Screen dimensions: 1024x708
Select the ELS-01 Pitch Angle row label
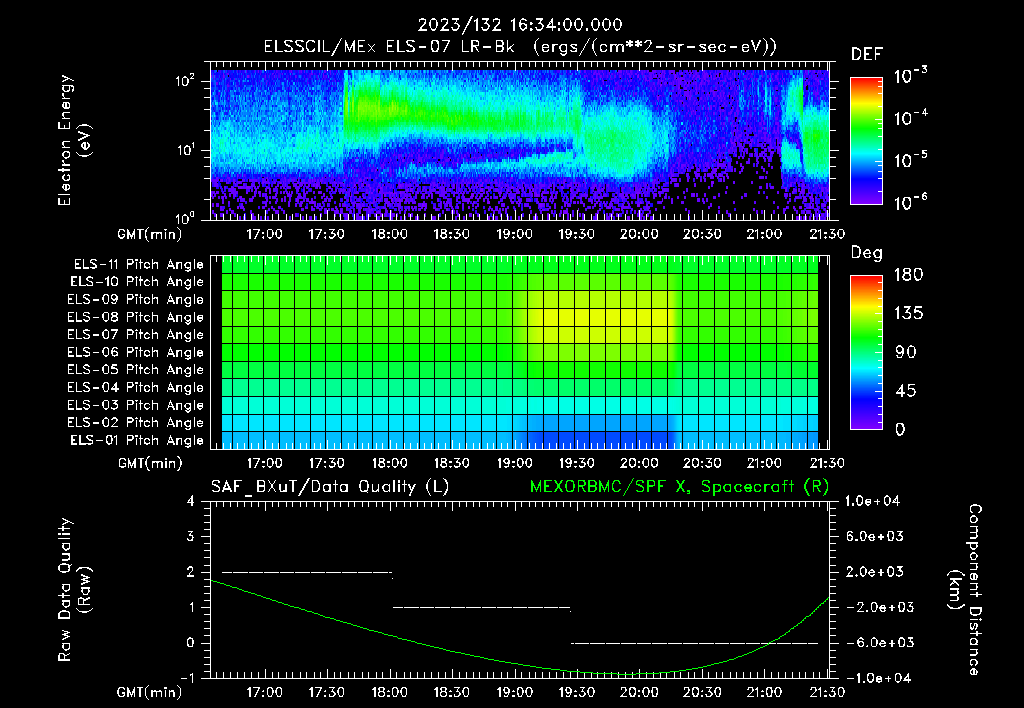[137, 441]
